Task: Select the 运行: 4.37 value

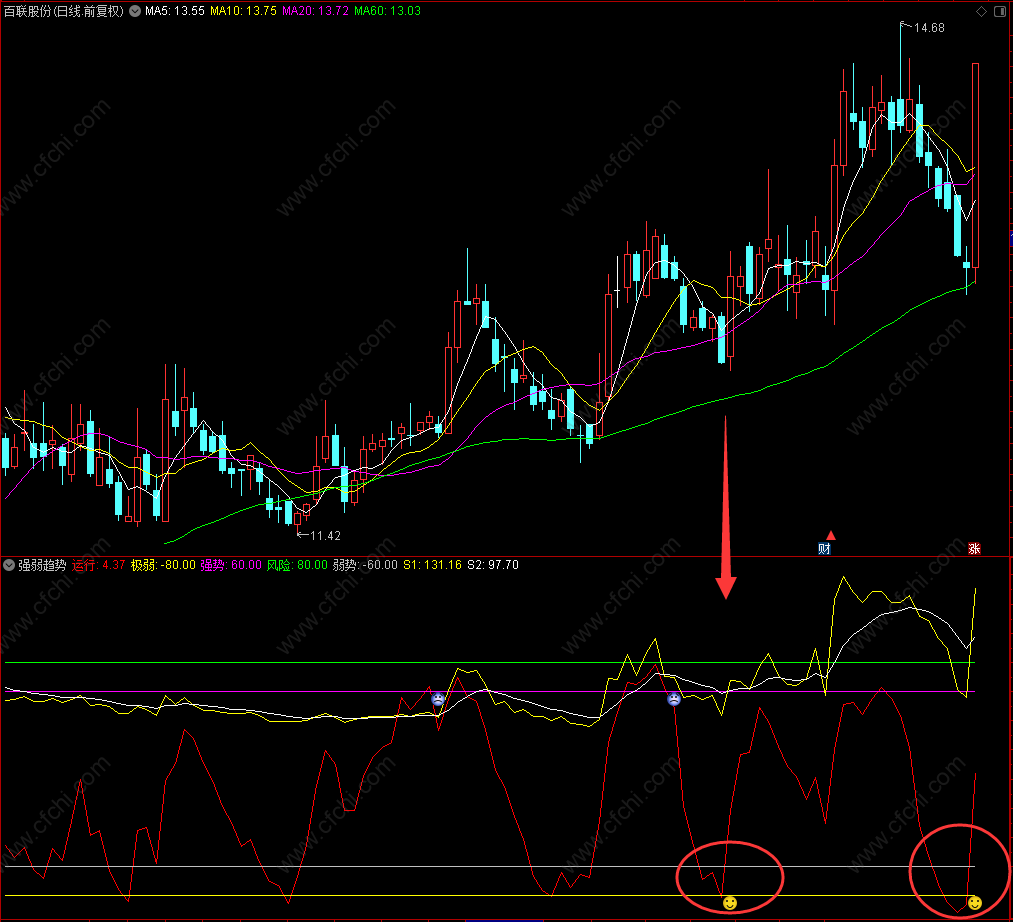Action: [x=98, y=565]
